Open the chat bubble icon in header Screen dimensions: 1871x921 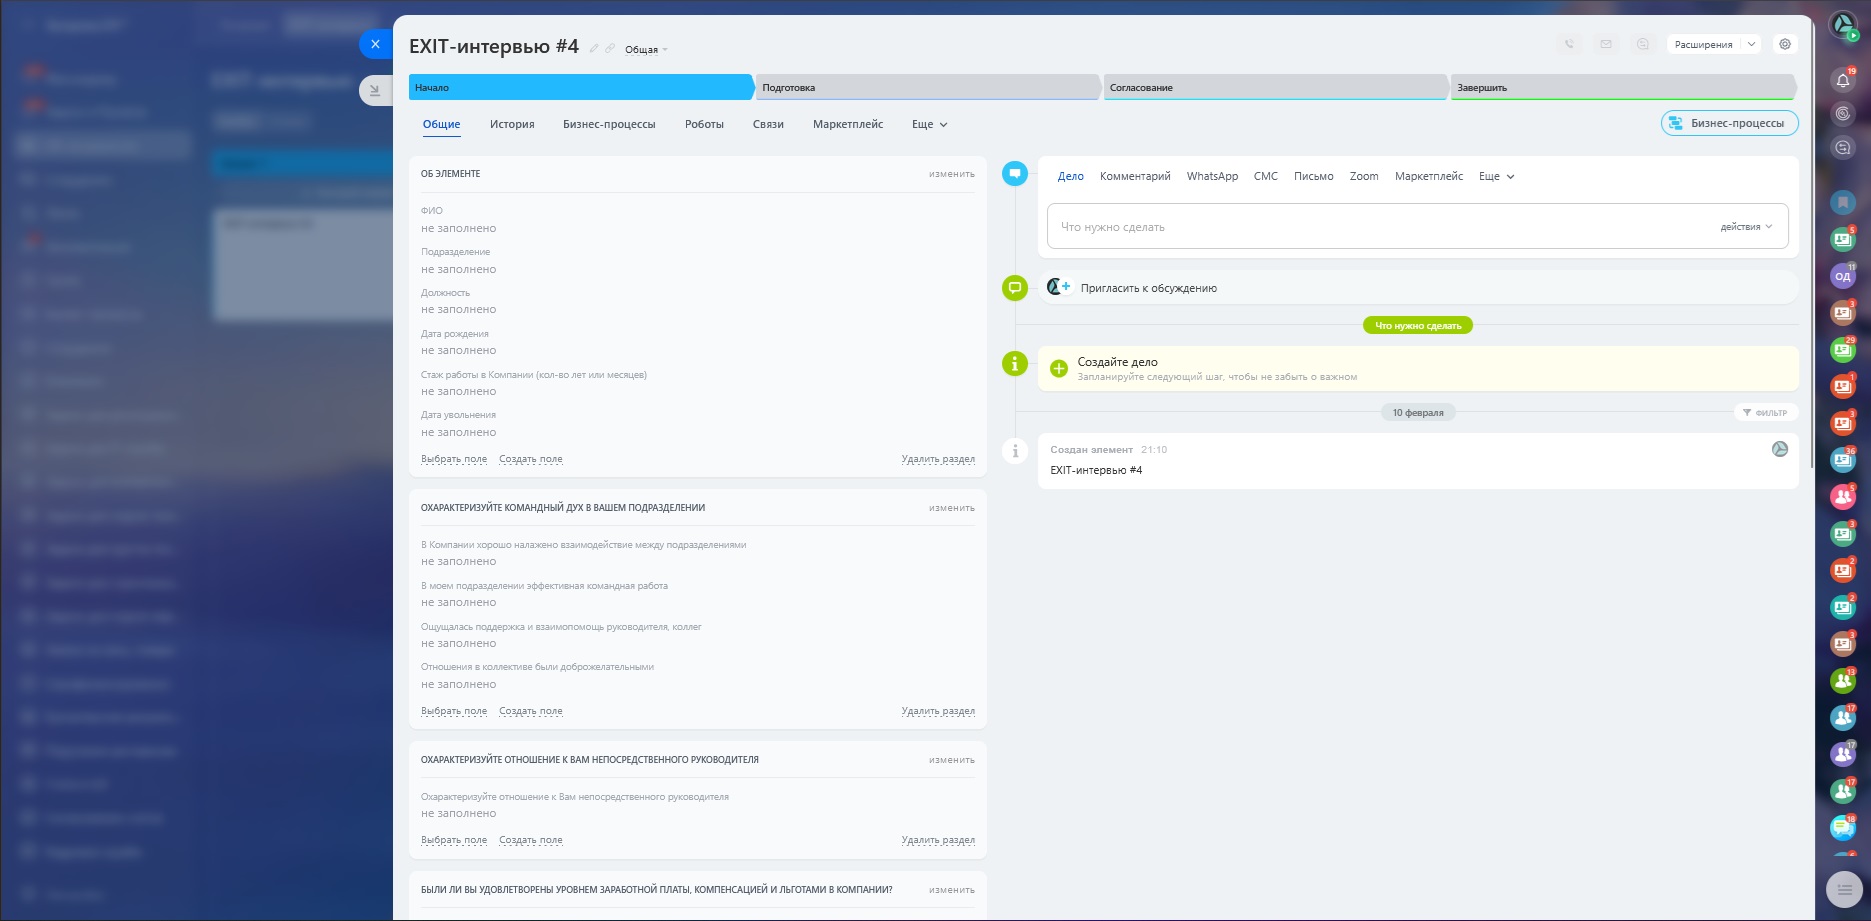point(1642,44)
